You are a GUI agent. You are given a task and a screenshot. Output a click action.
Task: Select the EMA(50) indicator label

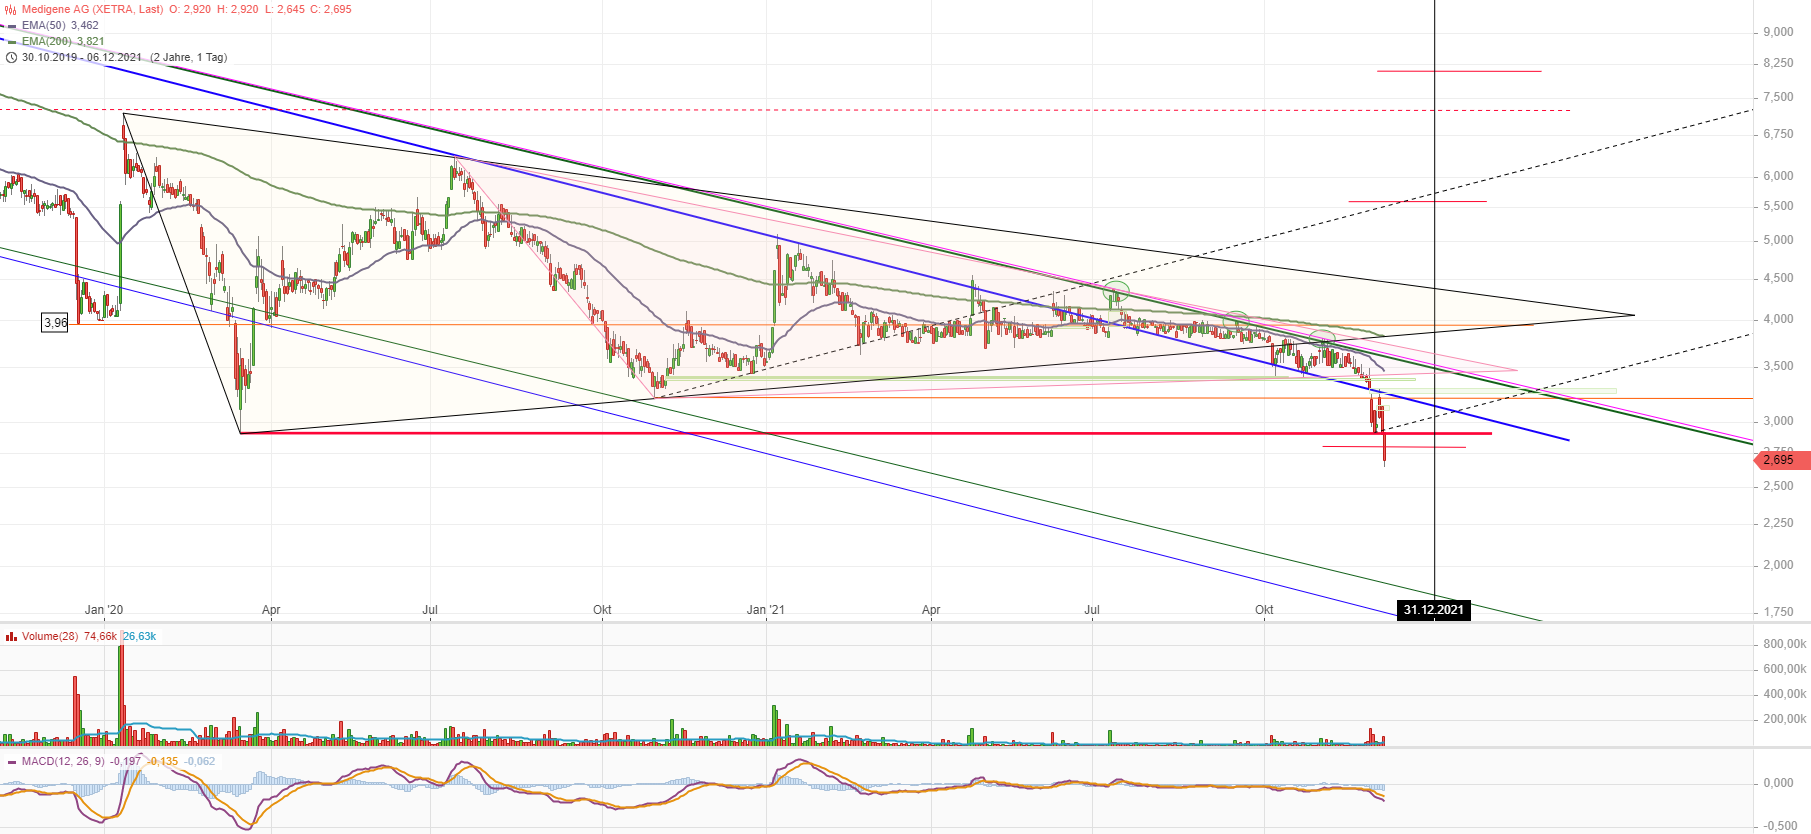tap(43, 25)
